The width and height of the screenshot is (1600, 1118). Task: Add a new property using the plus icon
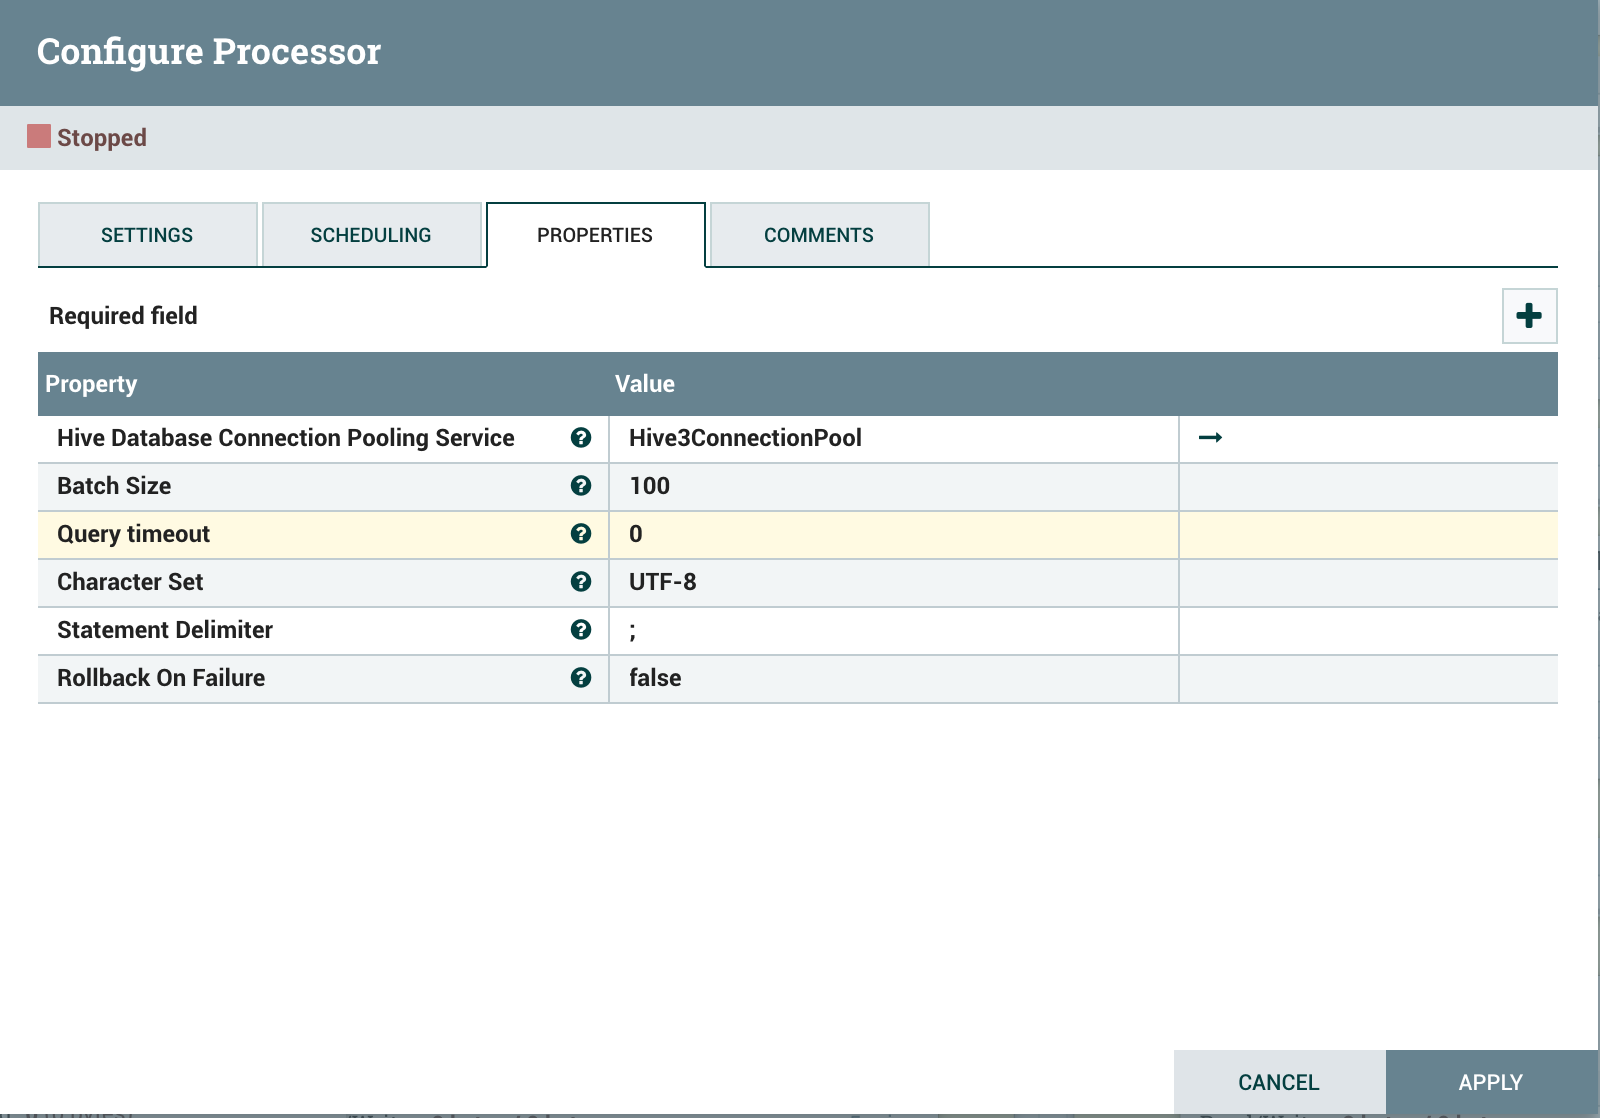point(1527,315)
